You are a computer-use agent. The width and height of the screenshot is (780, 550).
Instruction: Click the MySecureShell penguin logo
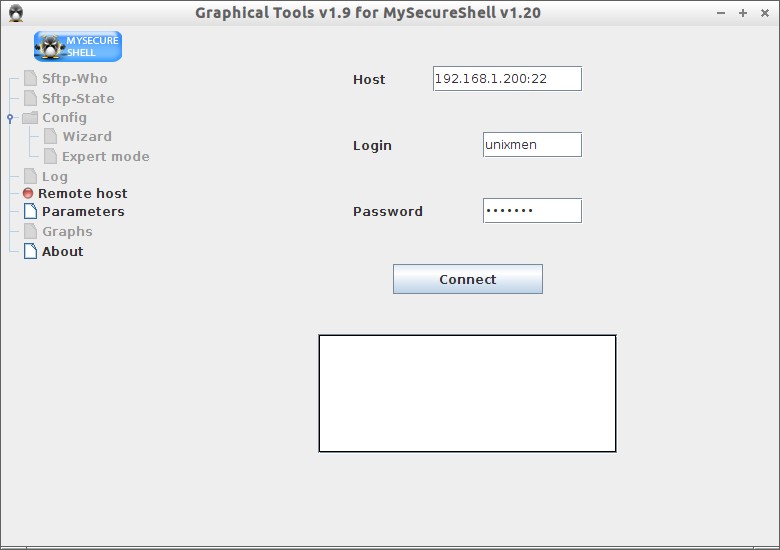[78, 46]
